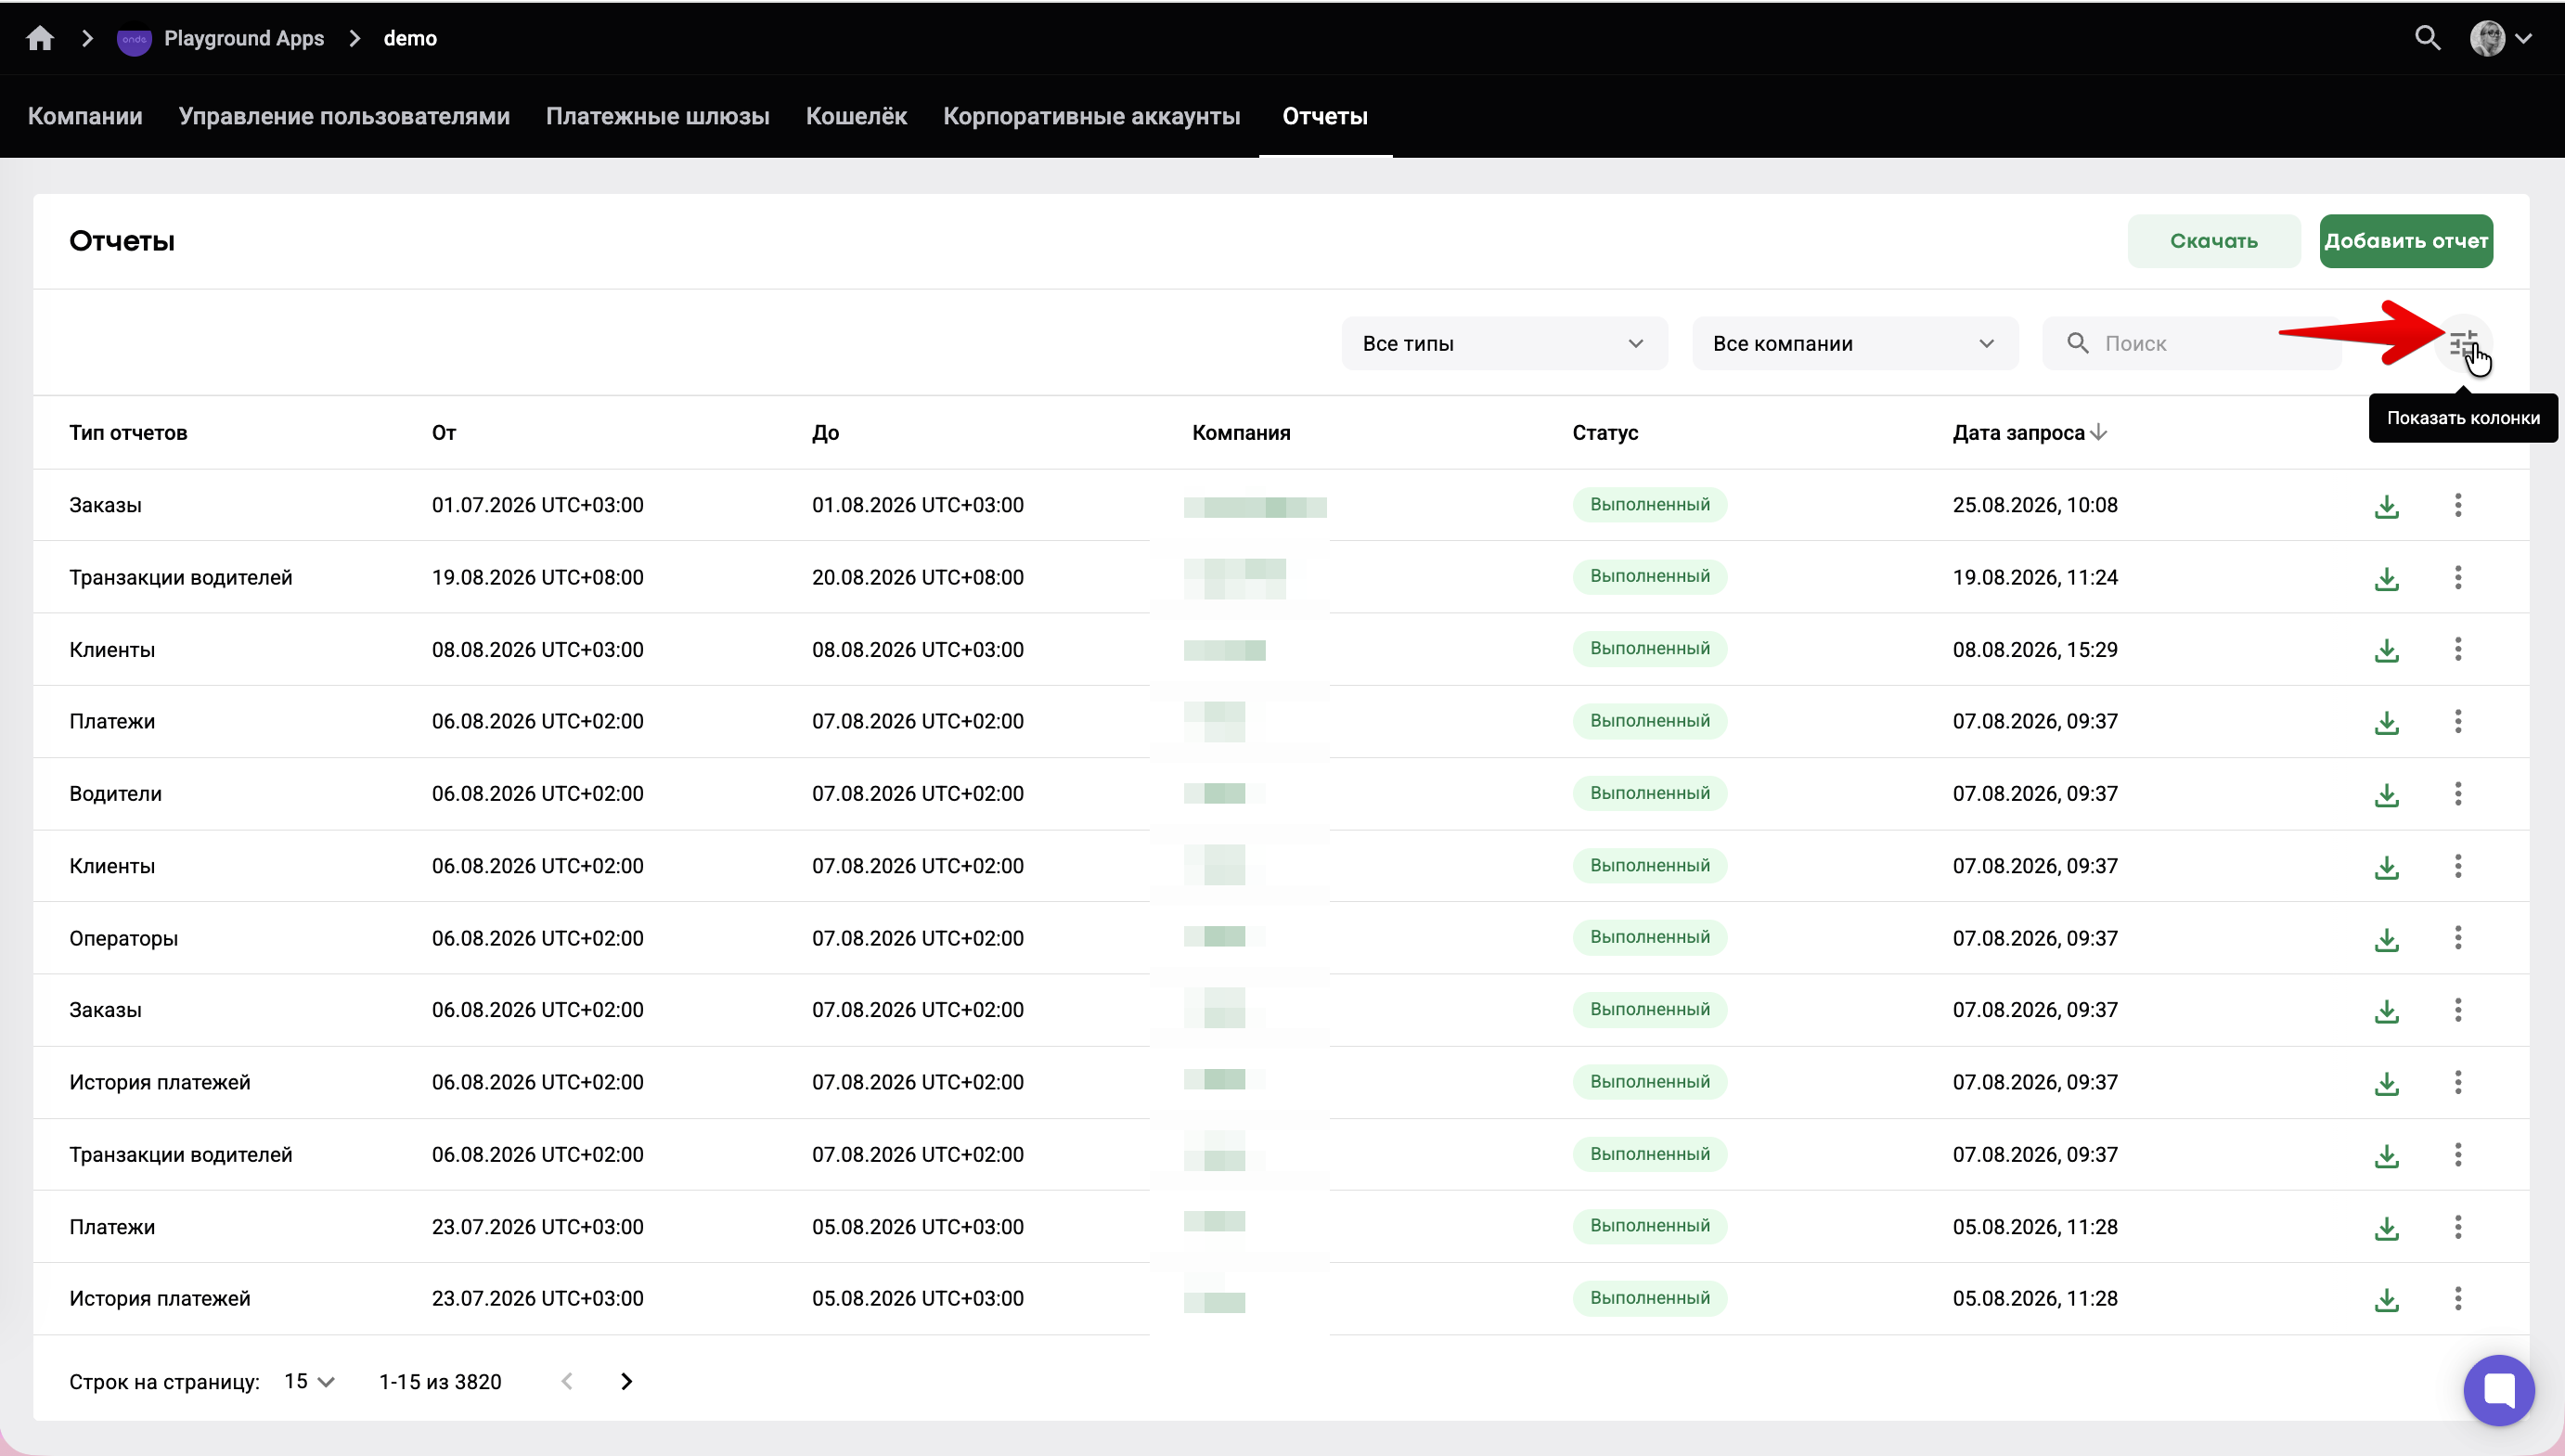
Task: Download the Клиенты report dated 08.08.2026
Action: 2387,651
